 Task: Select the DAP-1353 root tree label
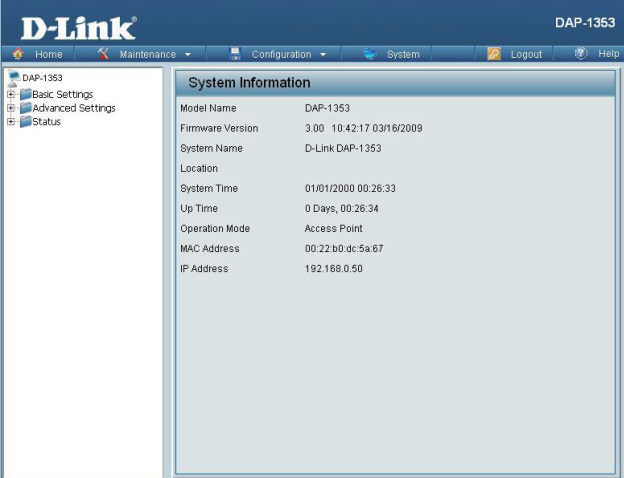[42, 78]
